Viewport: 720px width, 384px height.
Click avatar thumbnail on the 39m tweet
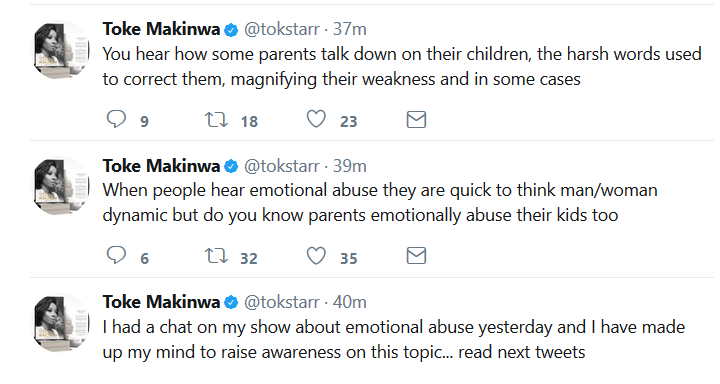(x=61, y=186)
